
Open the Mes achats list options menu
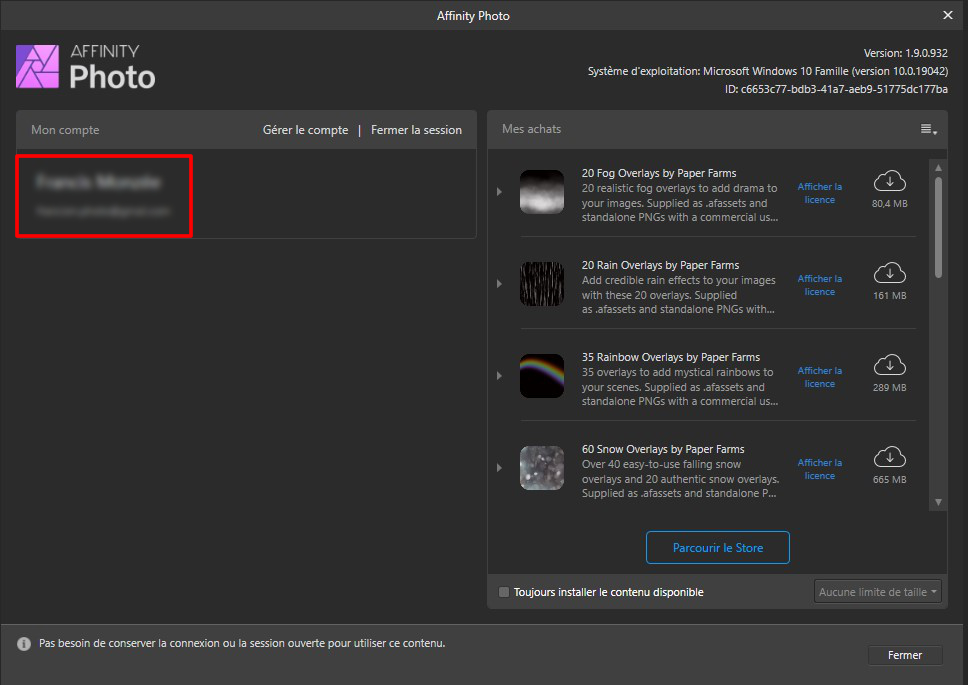928,130
